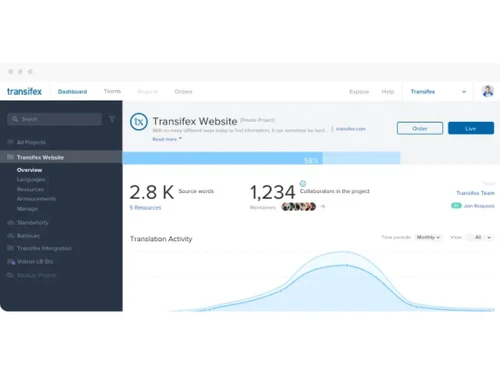Click the Join Requests count badge
This screenshot has height=375, width=500.
click(x=456, y=206)
